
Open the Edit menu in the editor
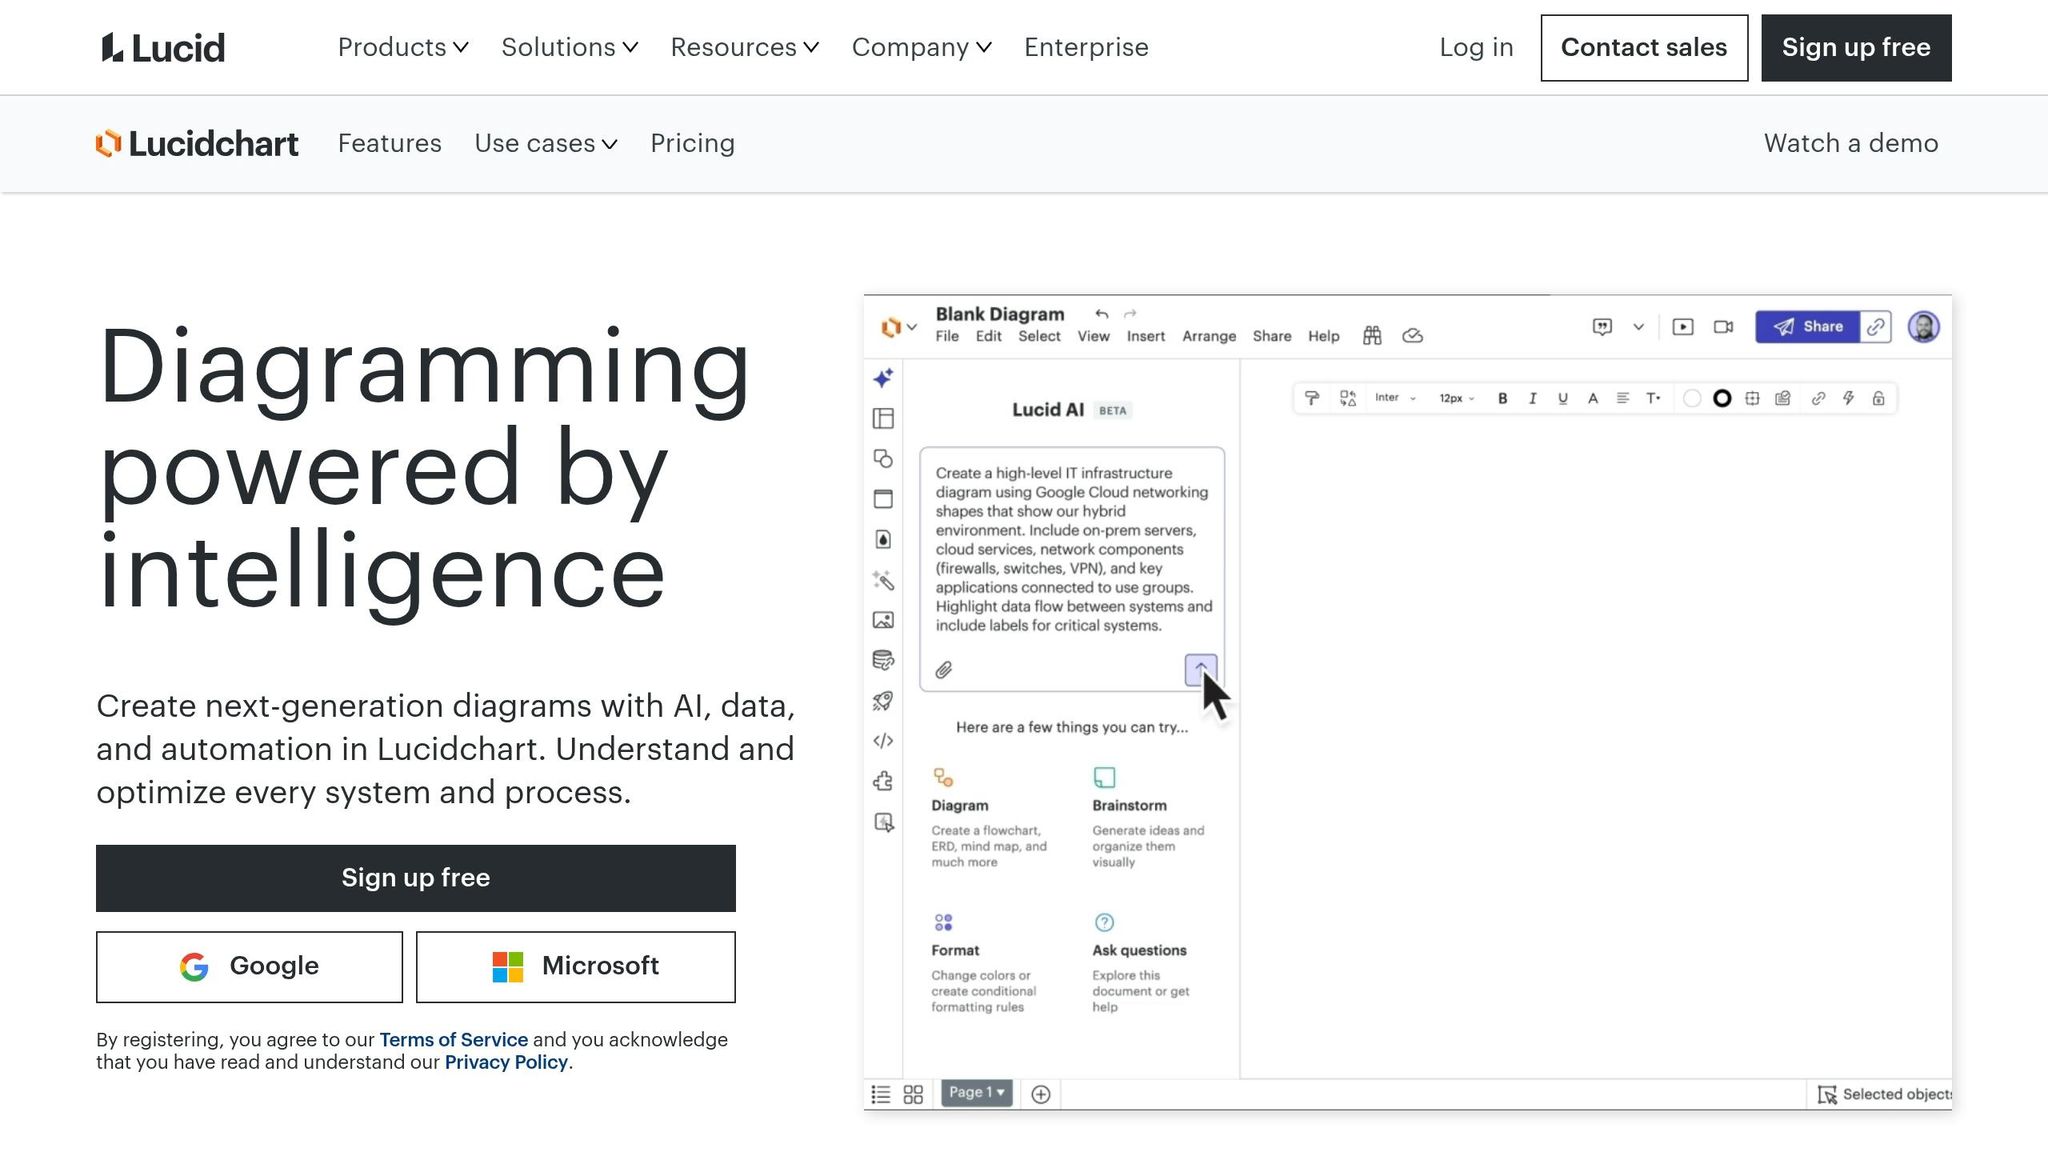click(x=988, y=336)
